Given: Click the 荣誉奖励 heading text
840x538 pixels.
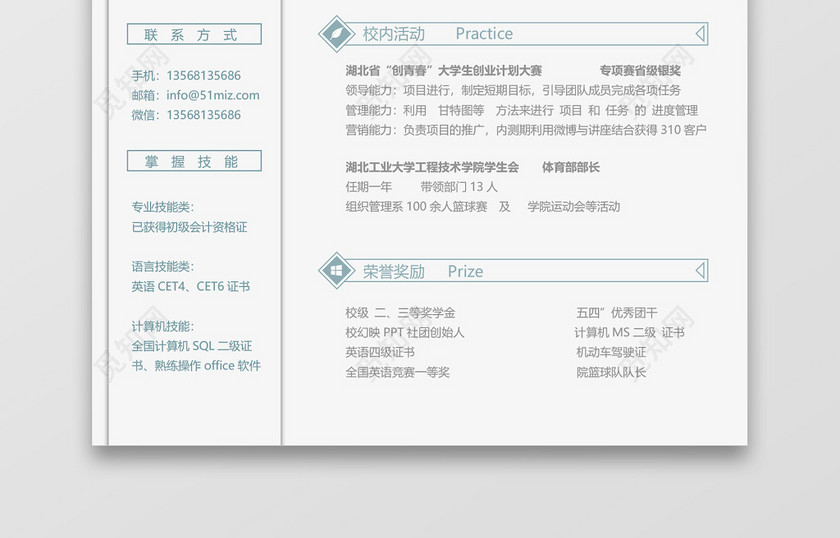Looking at the screenshot, I should pyautogui.click(x=394, y=271).
